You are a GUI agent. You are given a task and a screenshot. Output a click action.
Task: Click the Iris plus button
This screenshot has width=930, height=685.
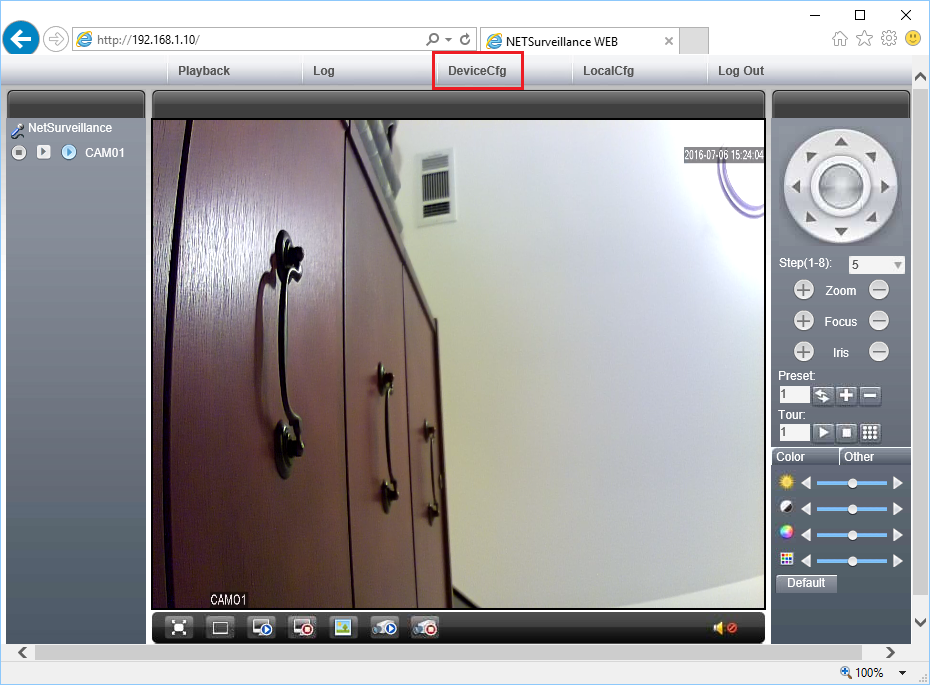coord(804,352)
